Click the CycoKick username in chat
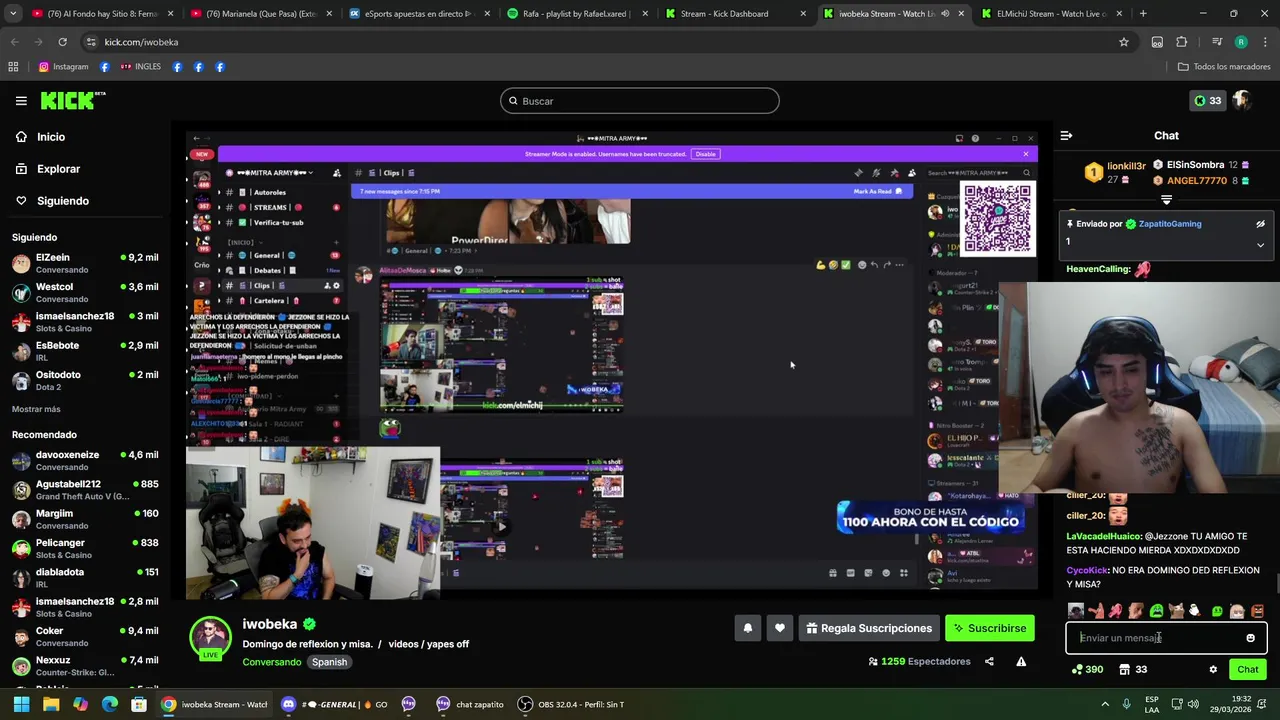 coord(1087,570)
